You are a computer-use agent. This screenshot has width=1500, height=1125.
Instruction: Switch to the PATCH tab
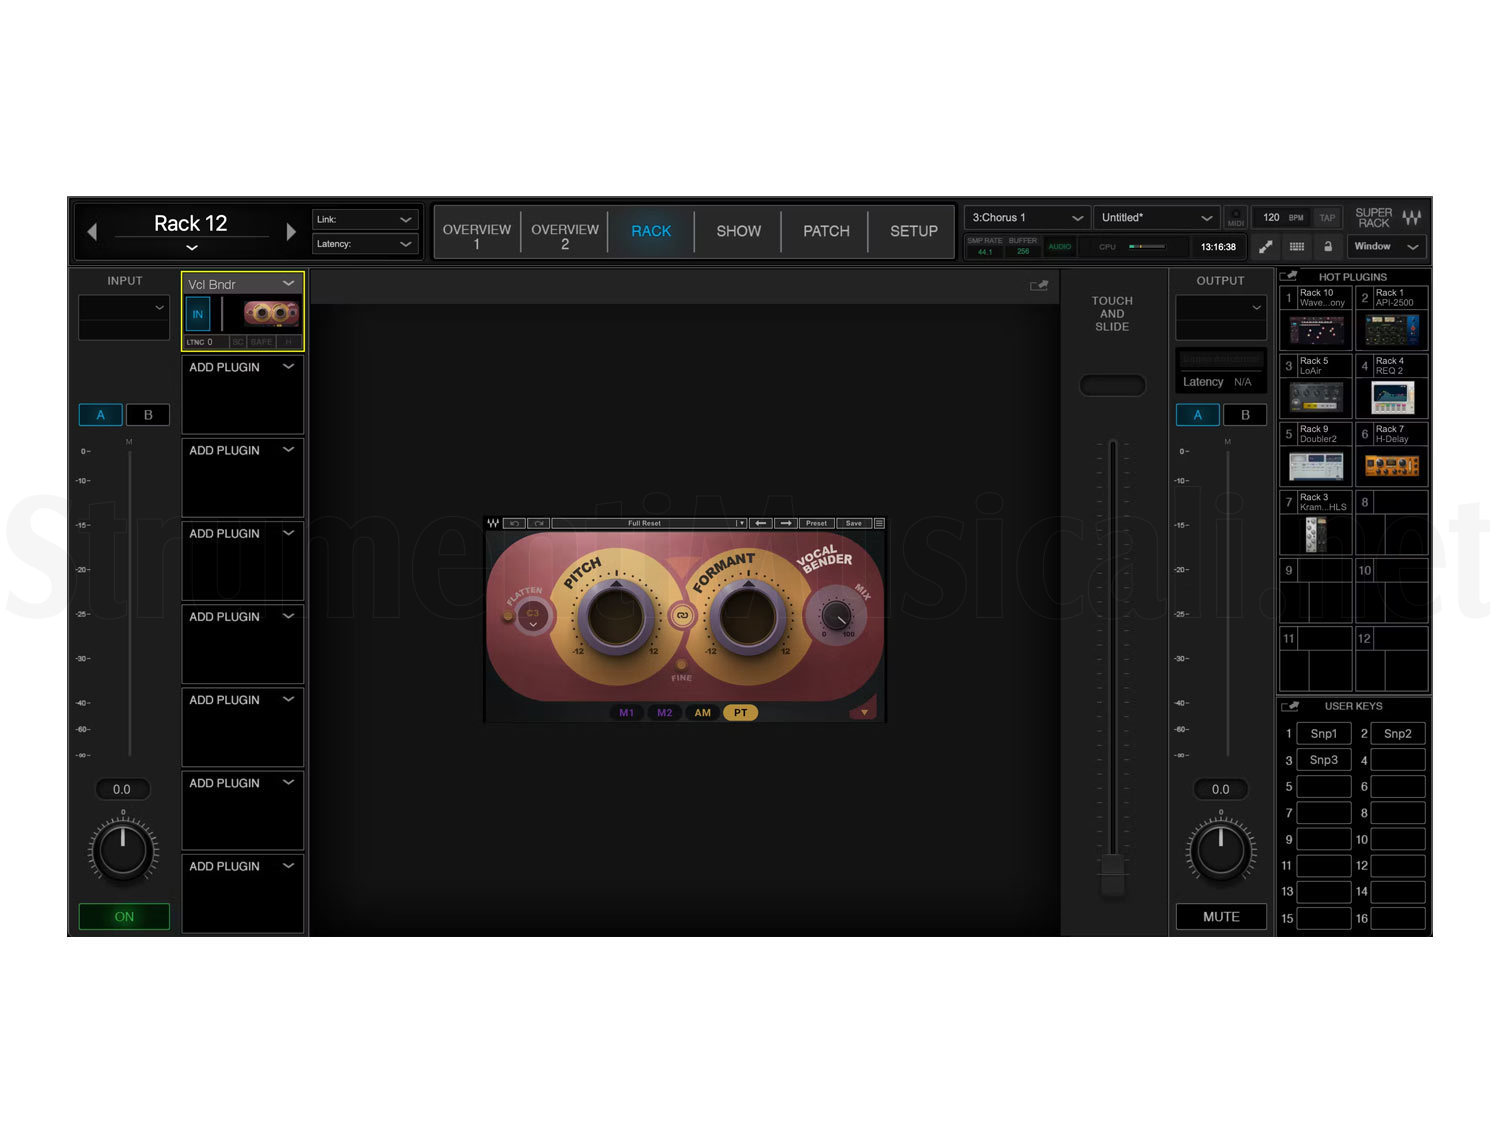point(824,231)
